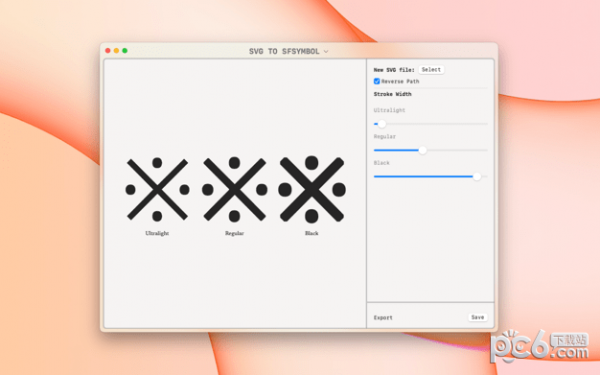Select the Ultralight symbol preview
The image size is (600, 375).
[157, 189]
